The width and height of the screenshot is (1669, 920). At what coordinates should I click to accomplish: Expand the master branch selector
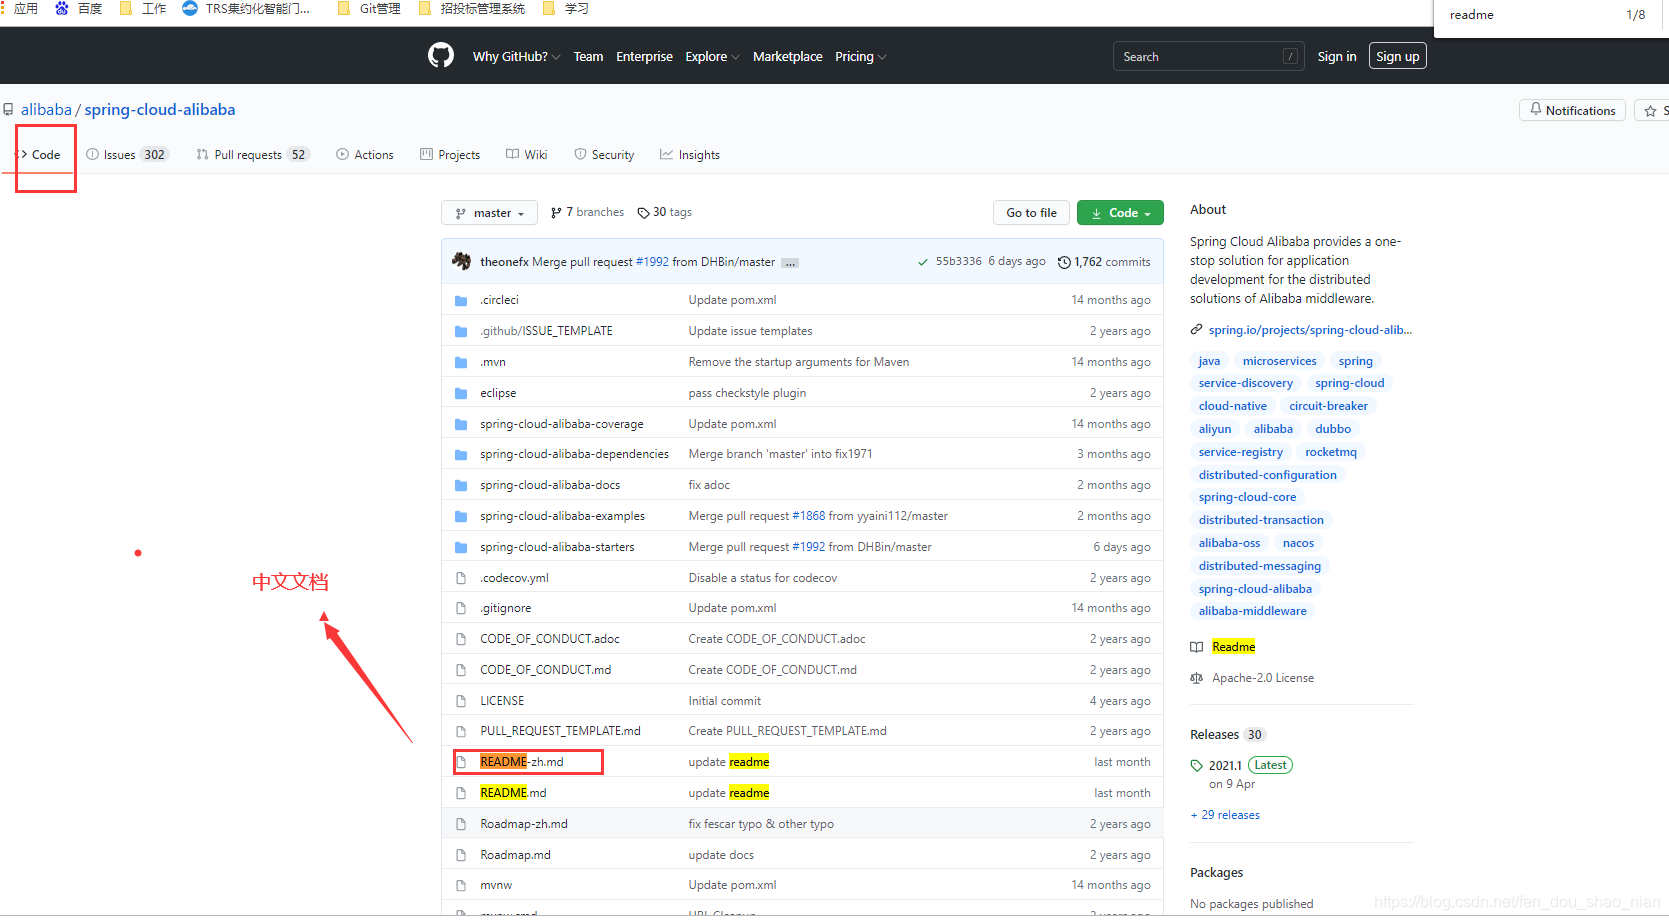point(489,213)
